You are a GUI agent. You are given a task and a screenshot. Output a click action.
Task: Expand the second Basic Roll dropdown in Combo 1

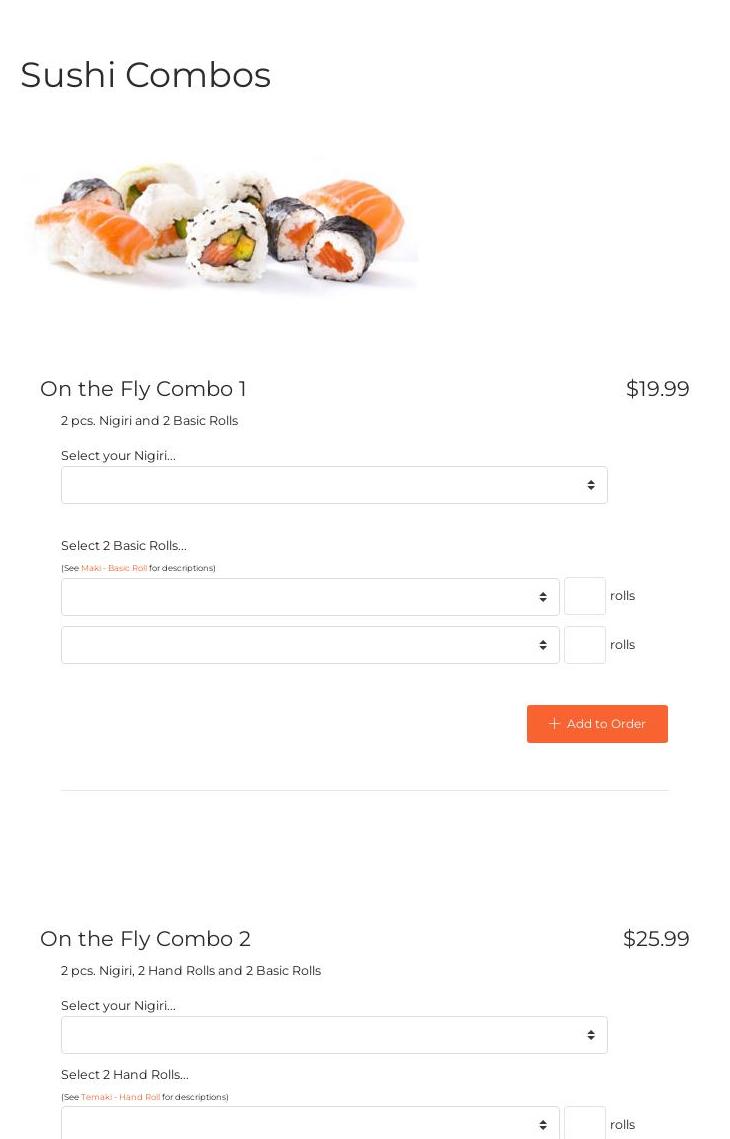tap(310, 645)
